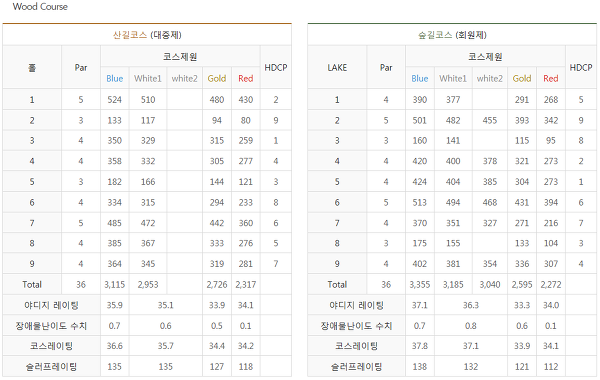Image resolution: width=600 pixels, height=380 pixels.
Task: Click the '182' Blue cell
Action: 114,182
